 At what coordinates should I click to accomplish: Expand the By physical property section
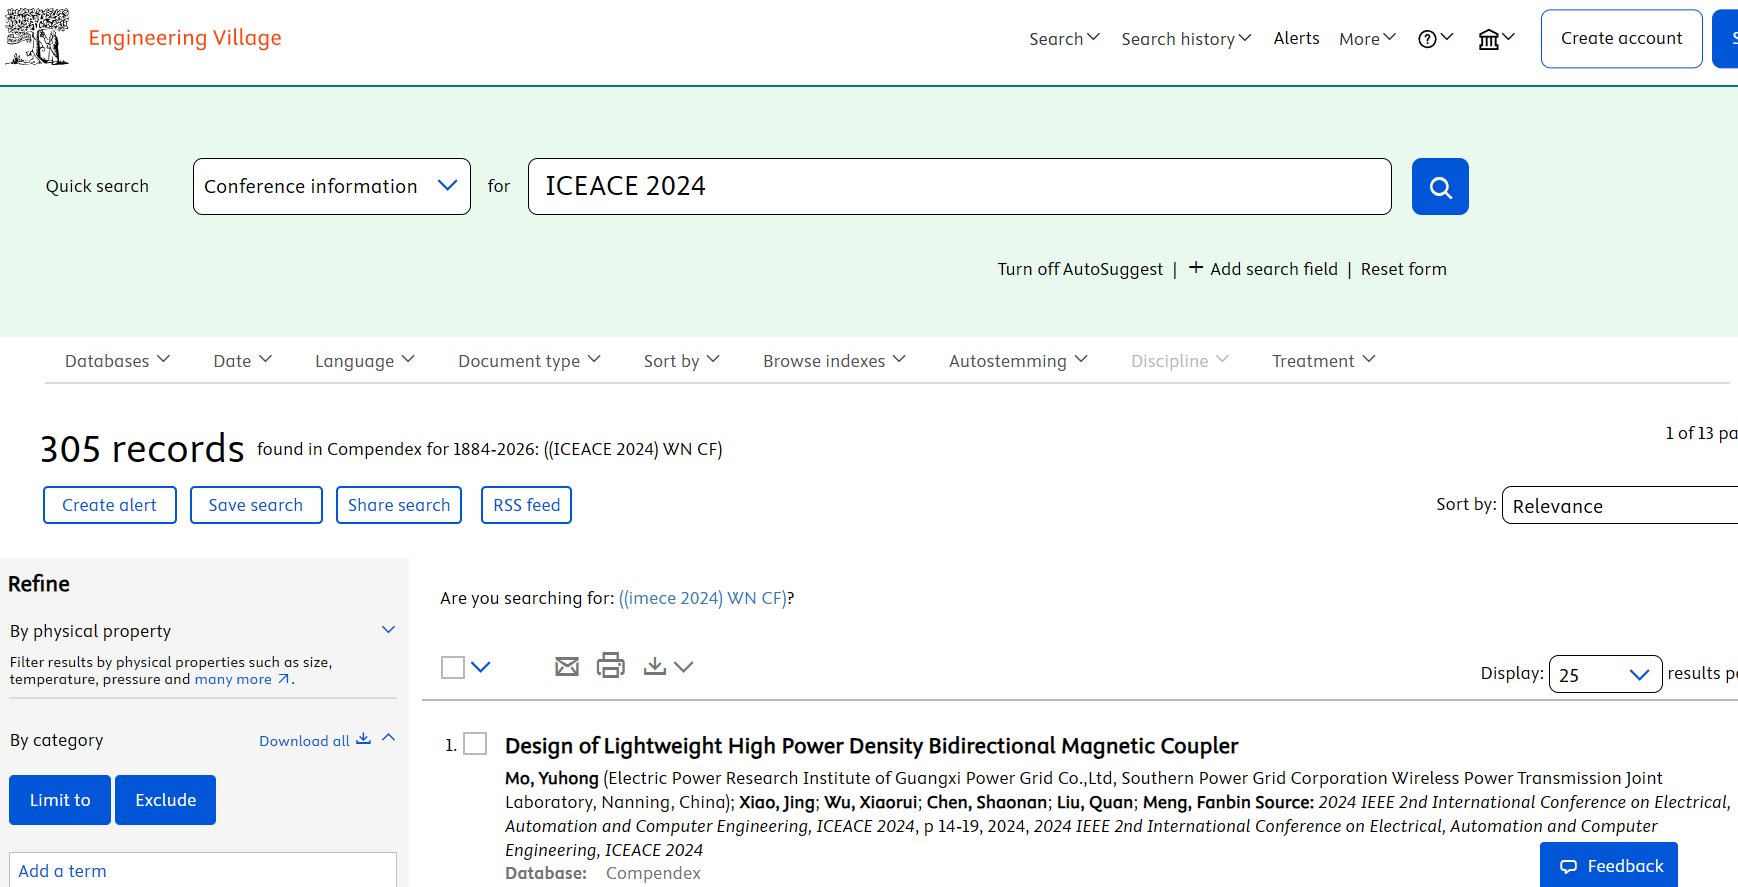(389, 630)
